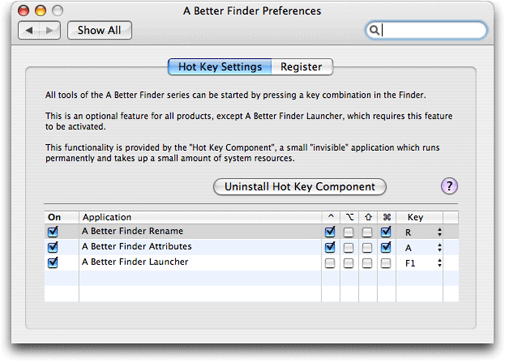Click the Shift key column header symbol
The height and width of the screenshot is (362, 505).
click(368, 217)
